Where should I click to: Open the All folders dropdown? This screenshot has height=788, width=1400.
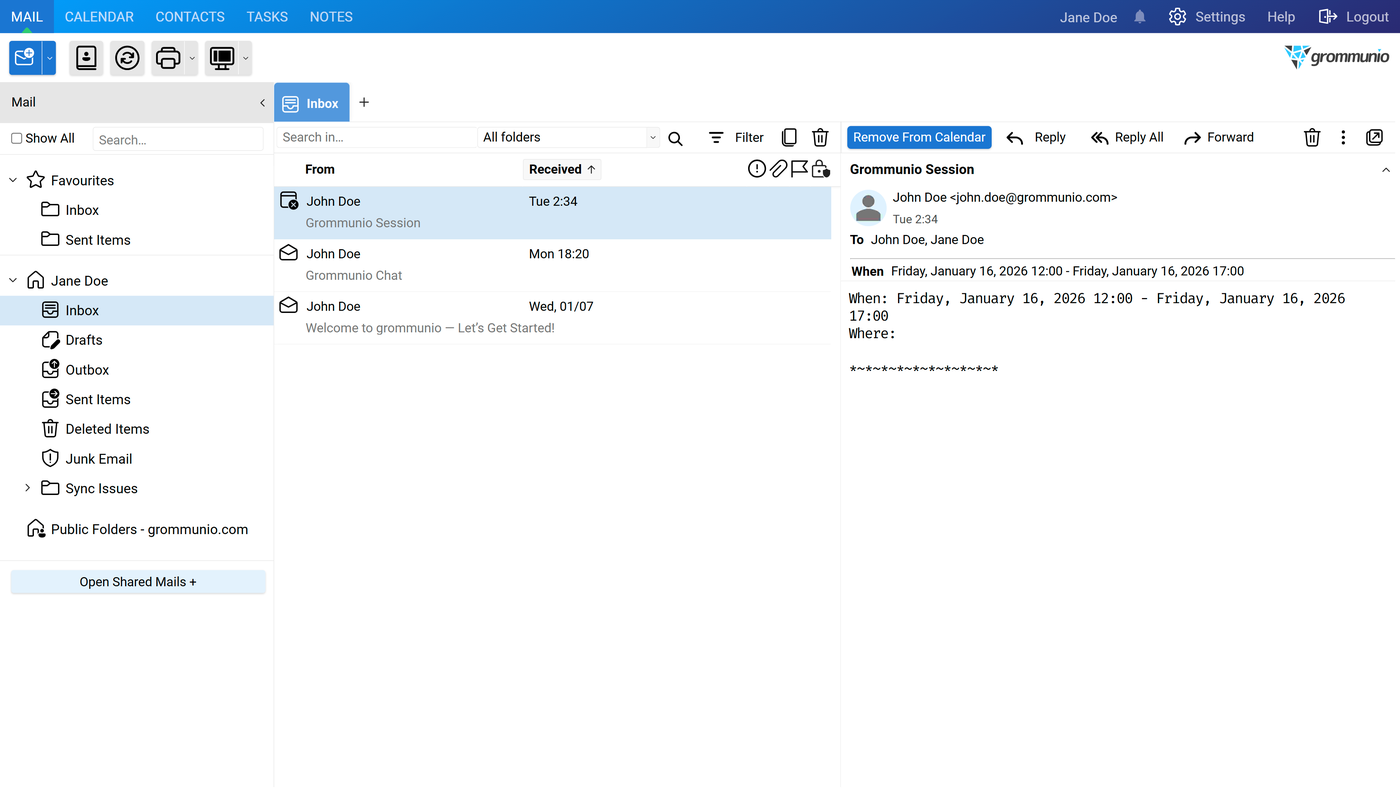[x=569, y=138]
